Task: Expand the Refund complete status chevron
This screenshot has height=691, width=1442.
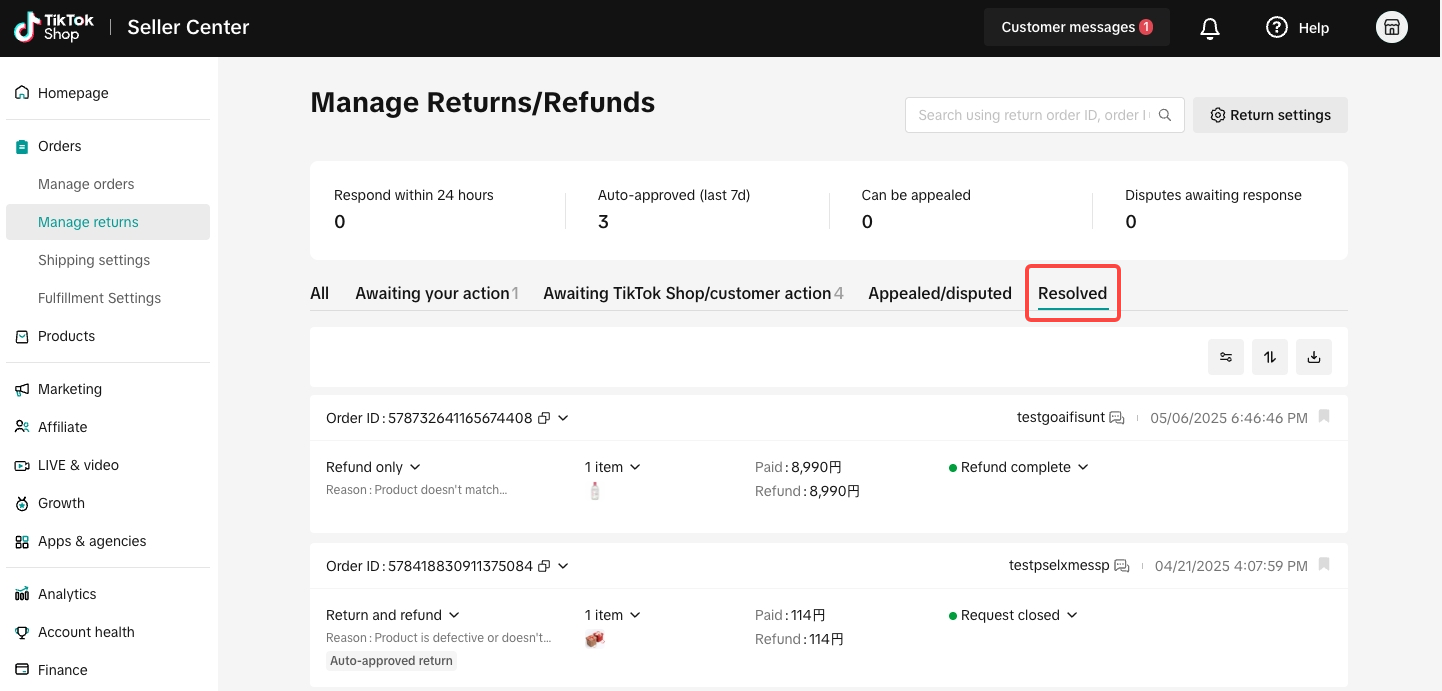Action: [x=1083, y=467]
